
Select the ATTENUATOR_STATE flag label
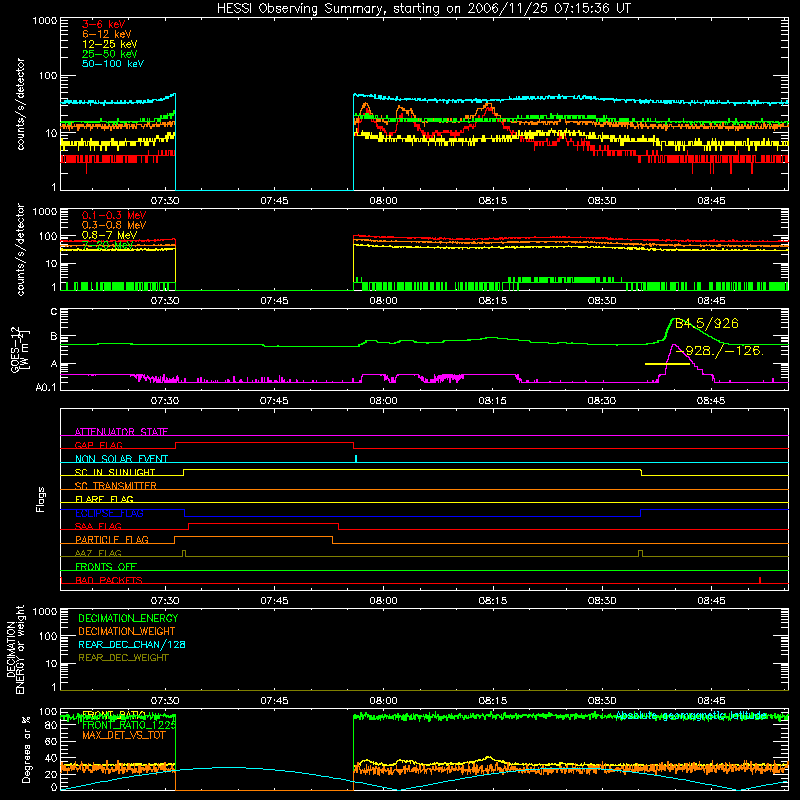(121, 432)
